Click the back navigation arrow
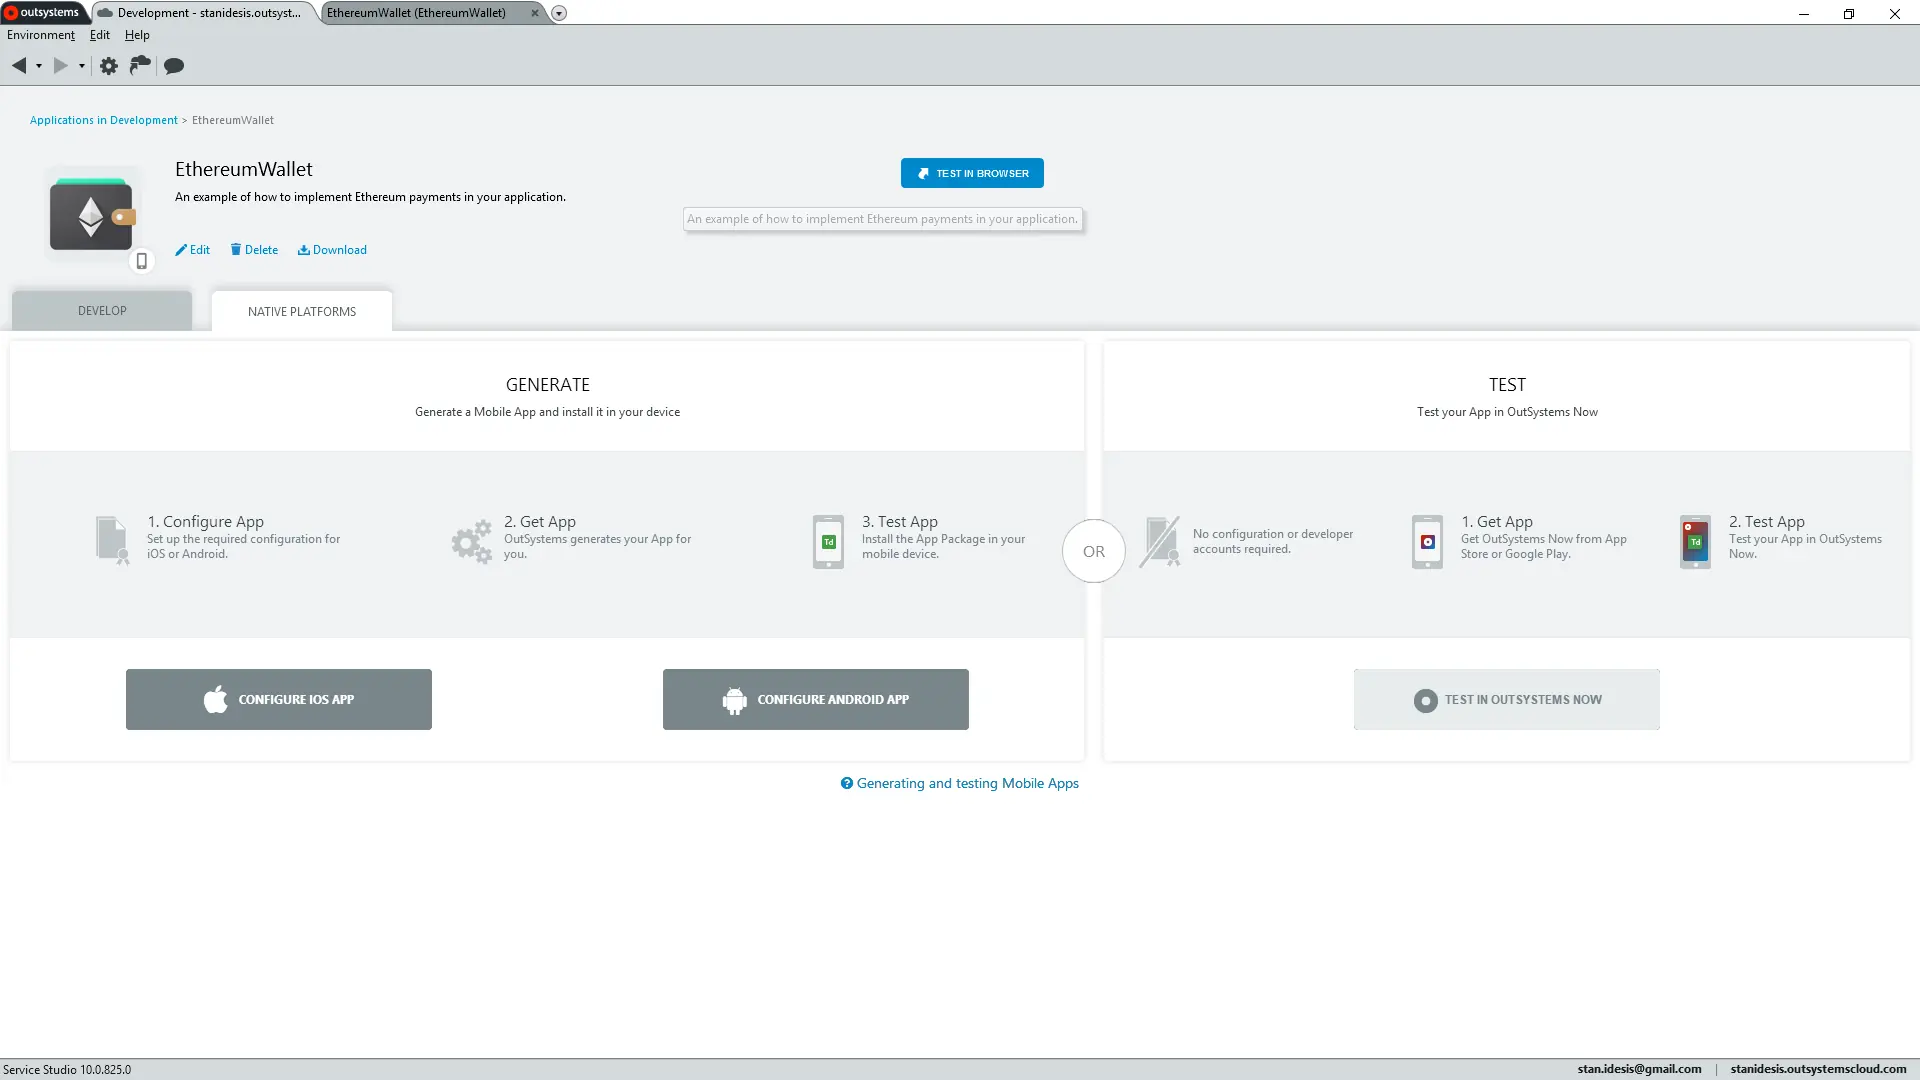Viewport: 1920px width, 1080px height. click(20, 65)
